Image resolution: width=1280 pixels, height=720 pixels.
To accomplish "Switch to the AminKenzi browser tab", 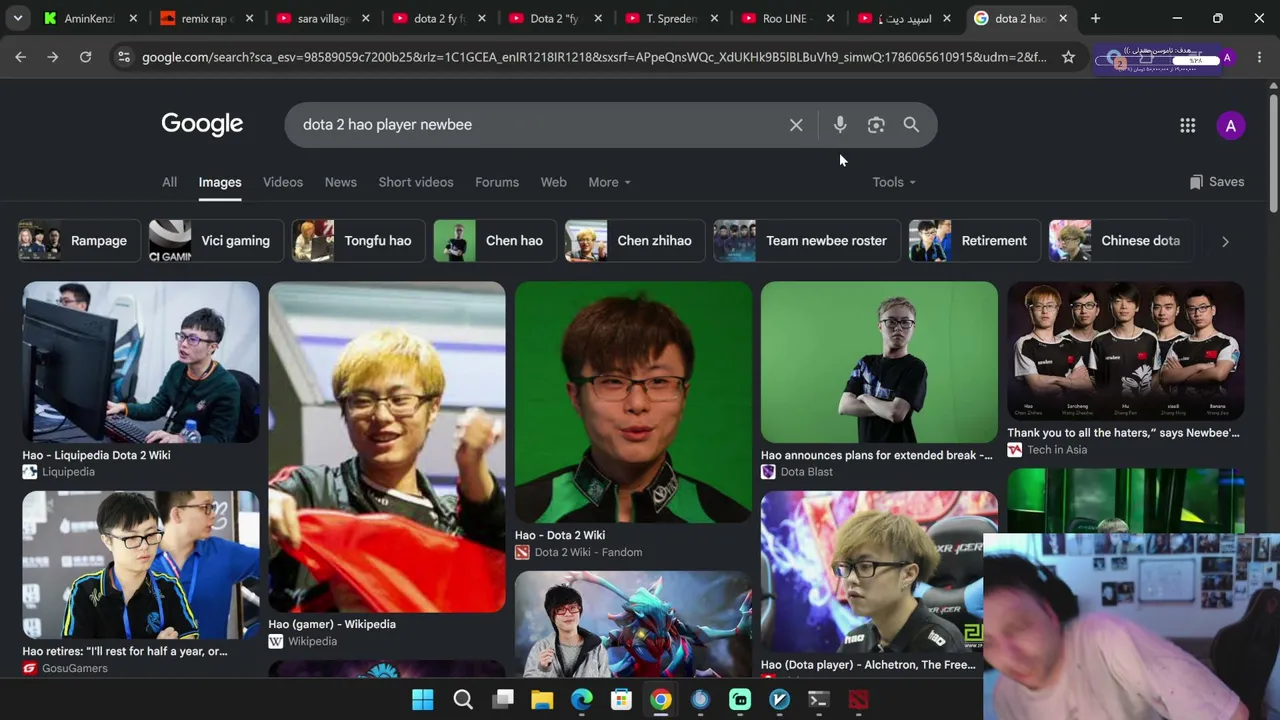I will [x=89, y=18].
